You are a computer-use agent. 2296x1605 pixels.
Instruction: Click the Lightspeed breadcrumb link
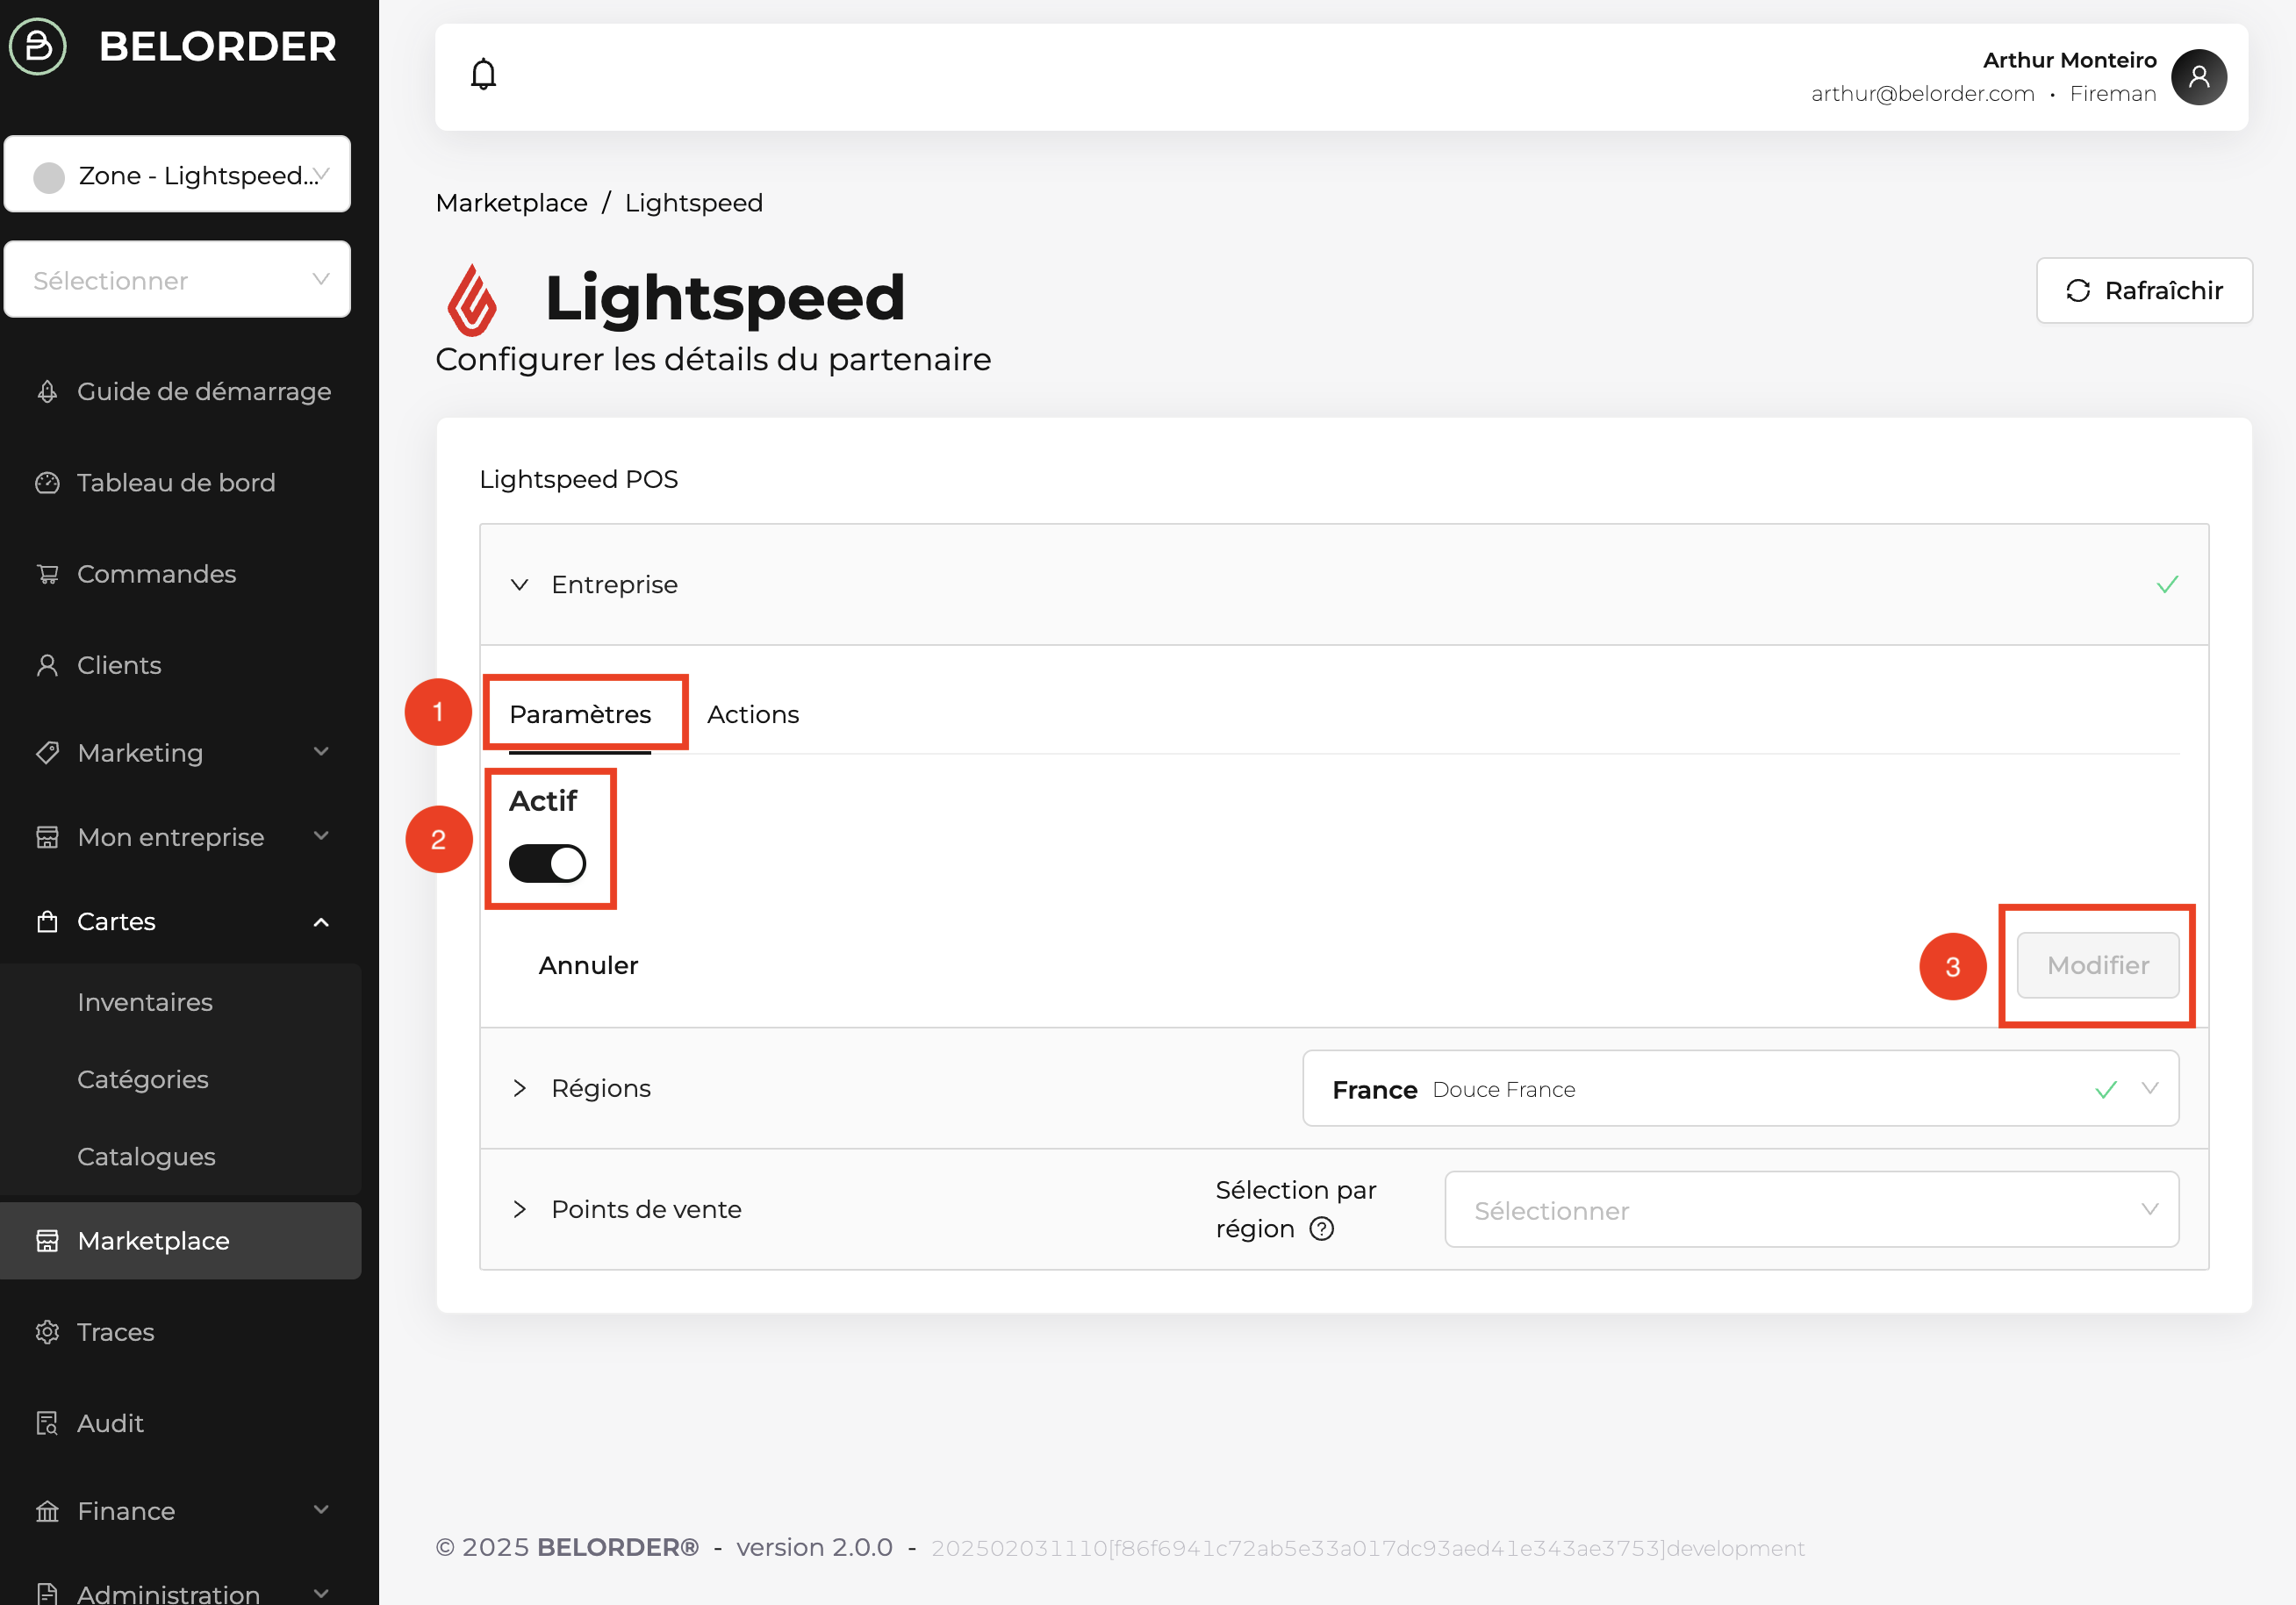pos(694,203)
